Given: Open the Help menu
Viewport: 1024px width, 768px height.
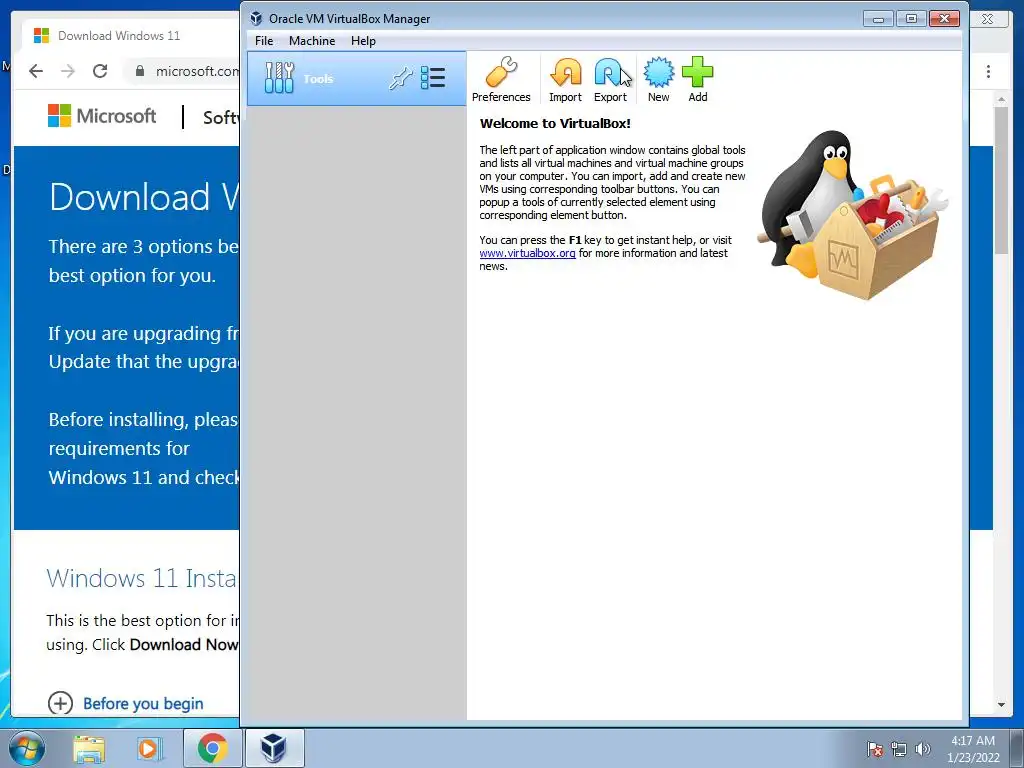Looking at the screenshot, I should click(x=363, y=40).
